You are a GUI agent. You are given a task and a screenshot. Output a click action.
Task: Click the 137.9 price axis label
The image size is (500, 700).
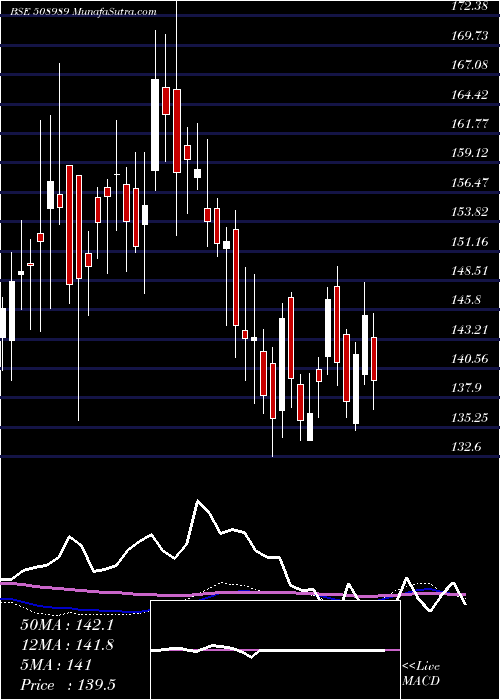(x=467, y=388)
